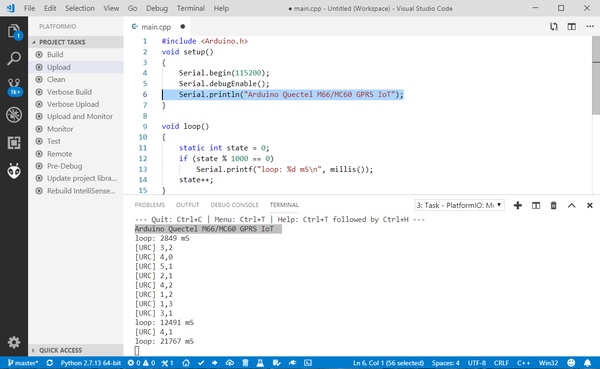This screenshot has height=369, width=600.
Task: Run the Upload project task
Action: pos(76,67)
